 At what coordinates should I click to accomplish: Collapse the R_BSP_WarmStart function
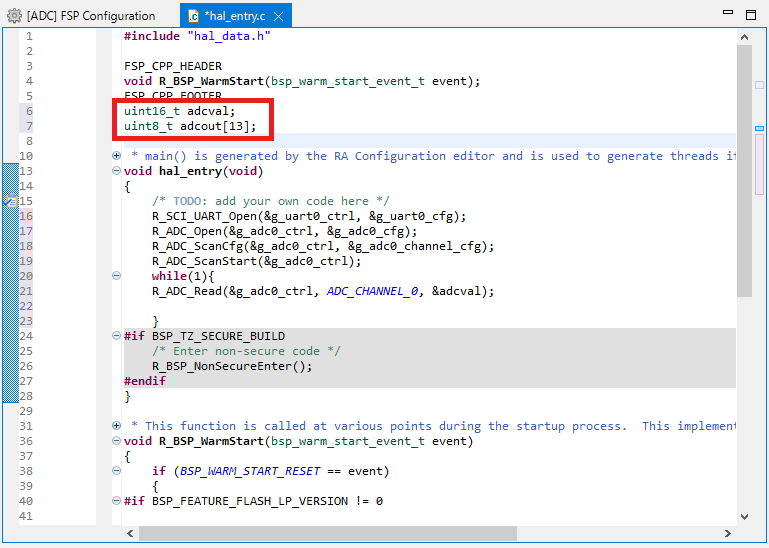(116, 441)
